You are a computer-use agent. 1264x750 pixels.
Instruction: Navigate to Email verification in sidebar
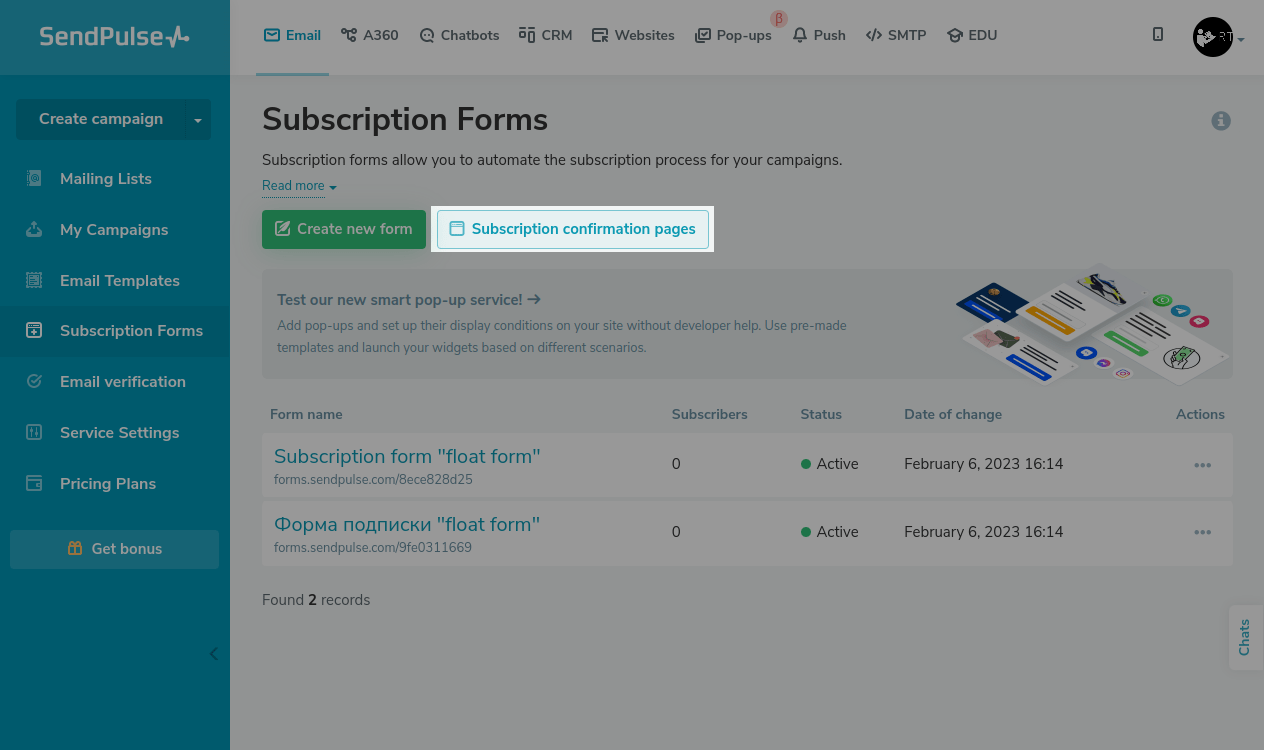click(x=122, y=382)
